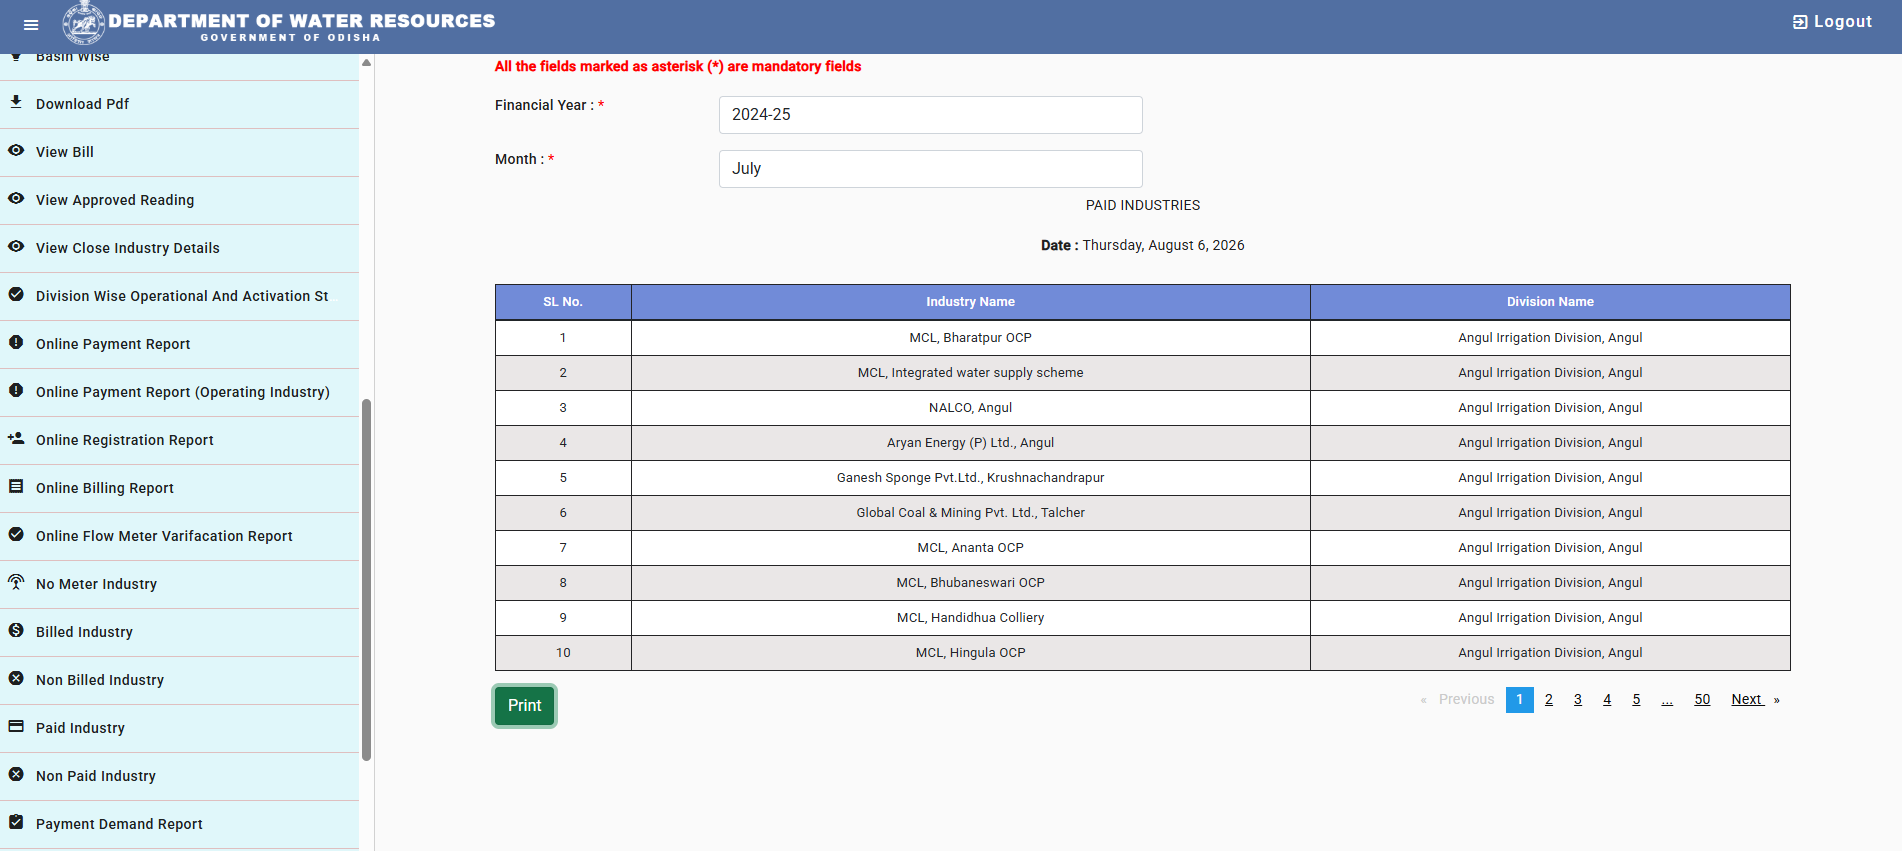Click the sidebar vertical scrollbar thumb
1902x851 pixels.
point(367,580)
